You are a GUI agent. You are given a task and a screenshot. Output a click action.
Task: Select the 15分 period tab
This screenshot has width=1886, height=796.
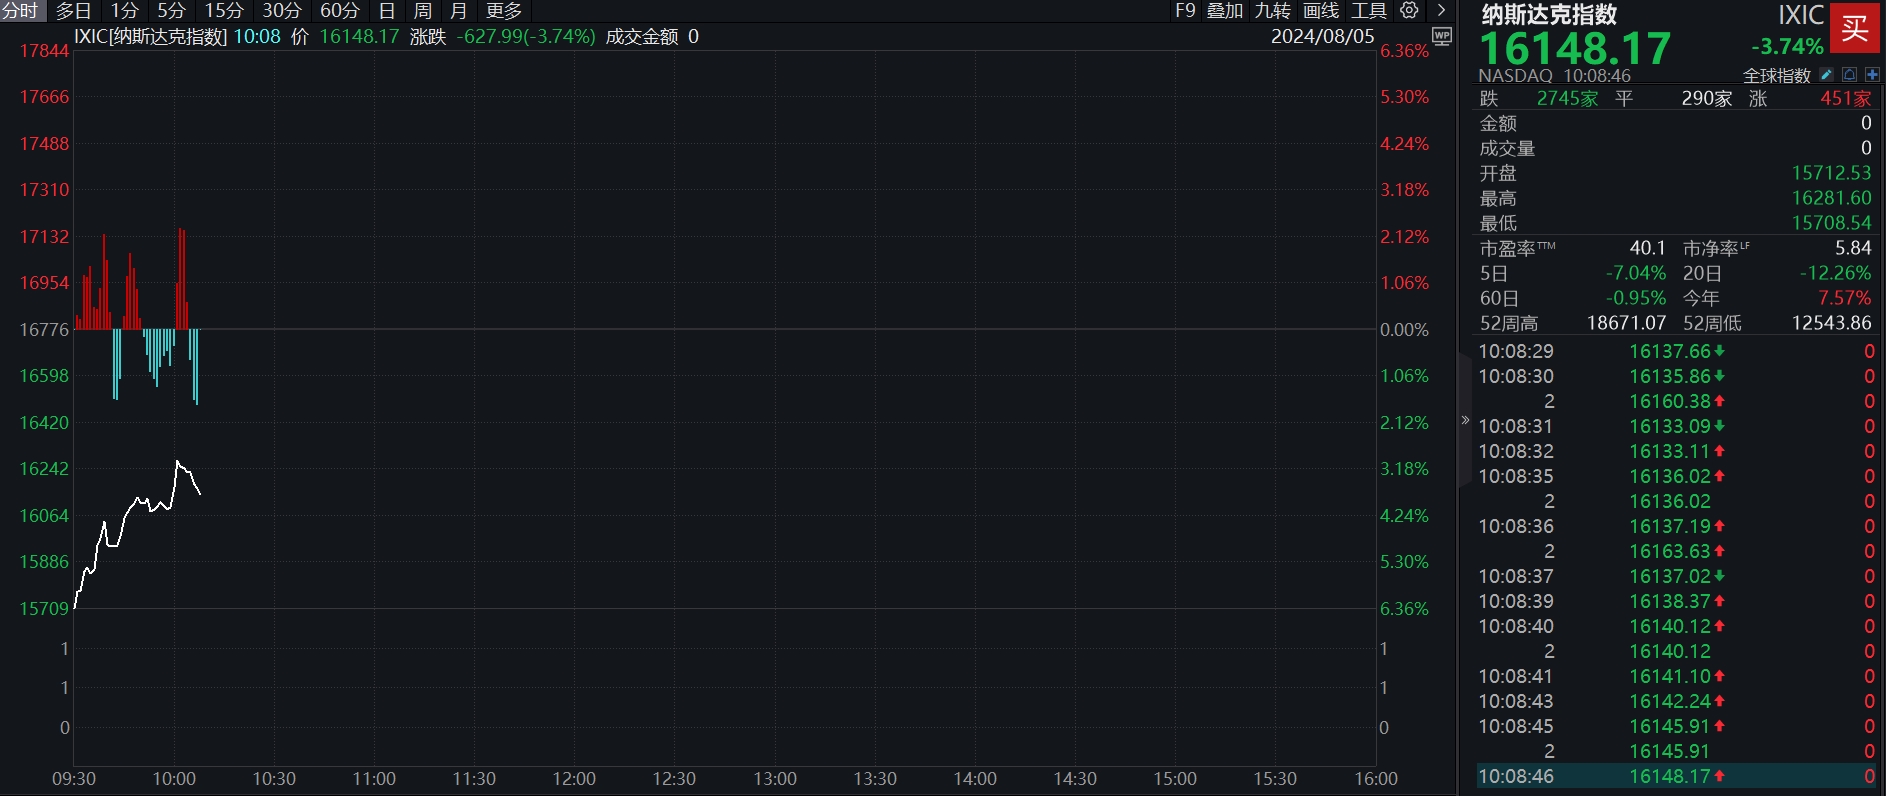[224, 11]
